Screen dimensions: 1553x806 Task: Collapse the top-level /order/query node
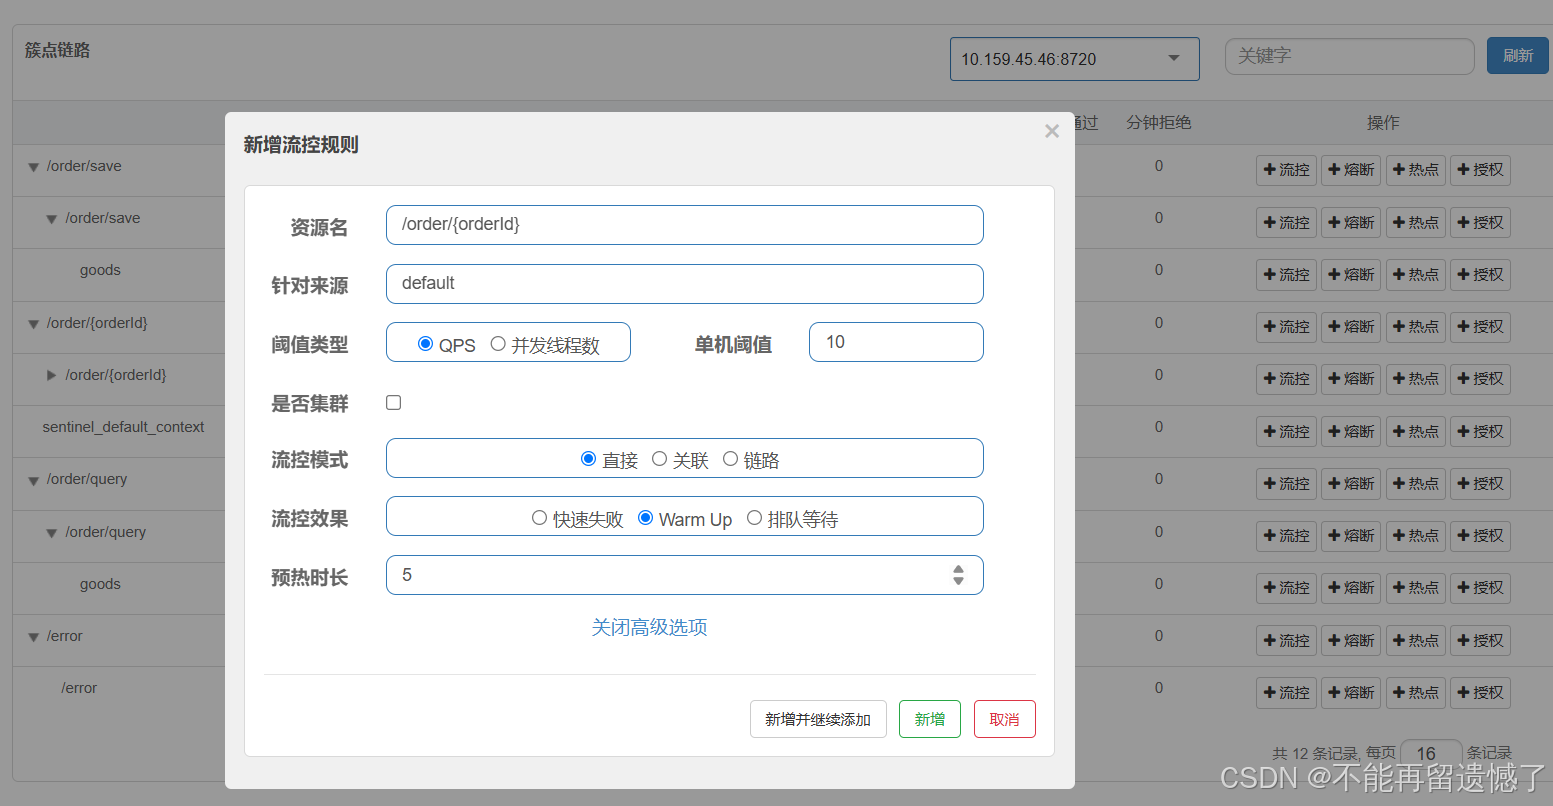[x=34, y=481]
